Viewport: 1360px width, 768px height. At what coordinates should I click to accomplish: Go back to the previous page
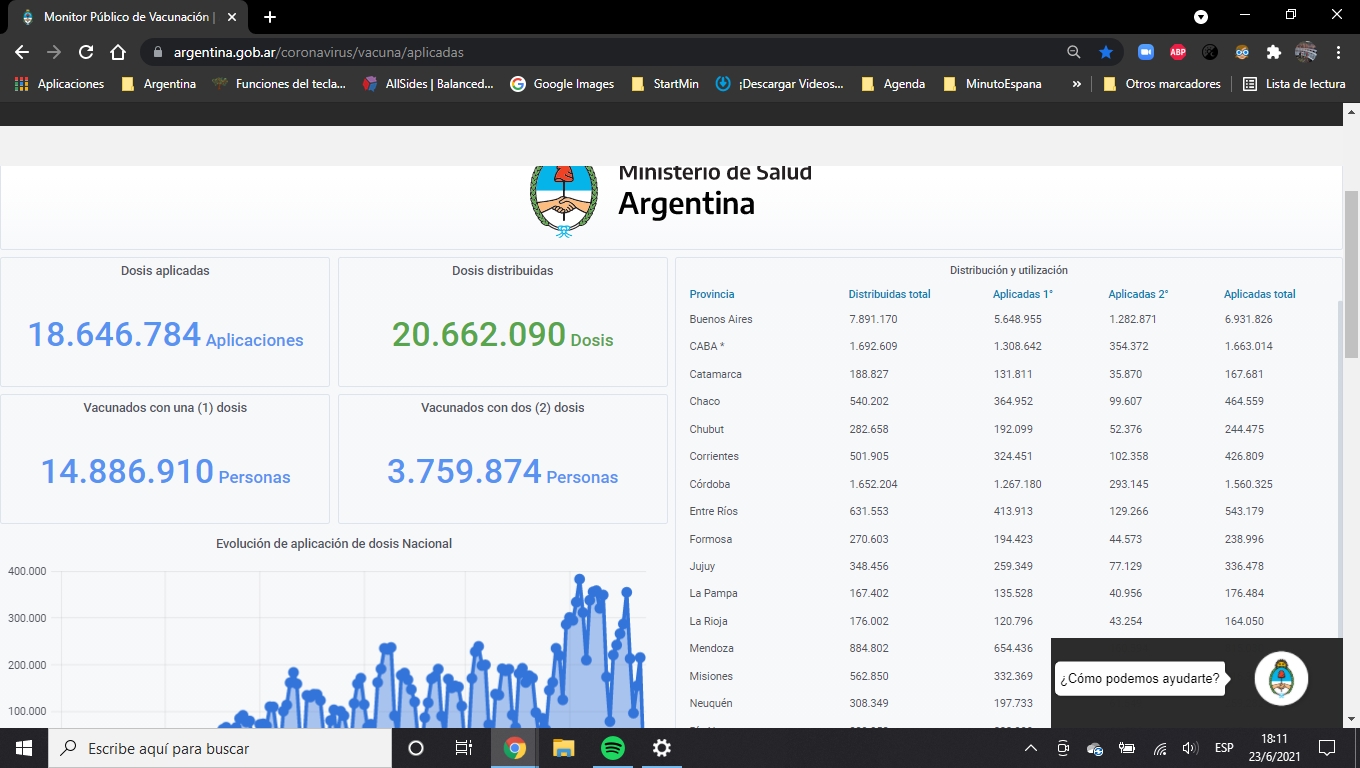pos(22,52)
